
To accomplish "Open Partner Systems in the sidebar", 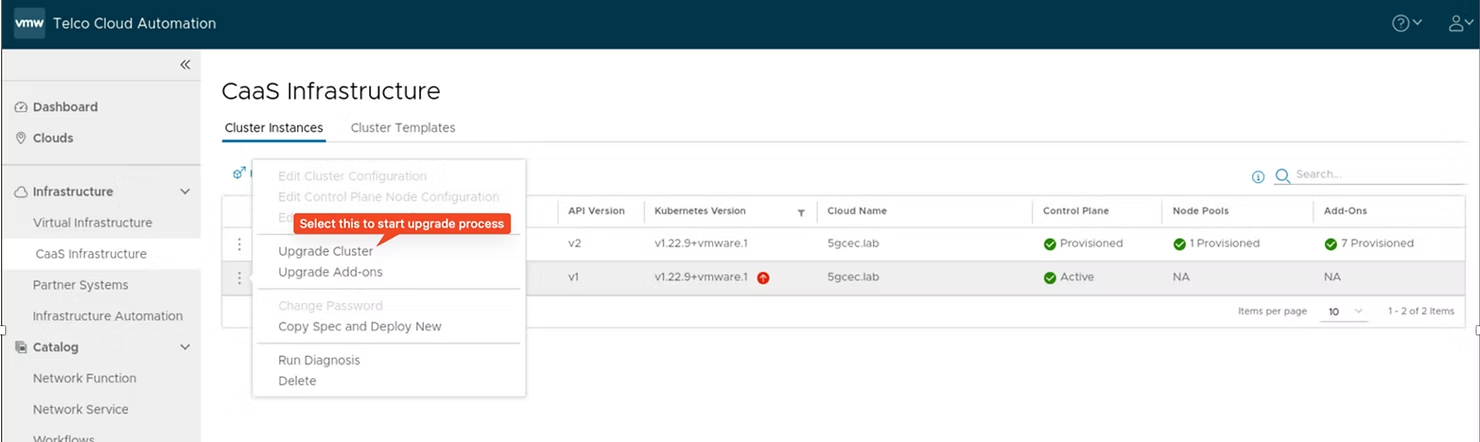I will click(x=80, y=285).
